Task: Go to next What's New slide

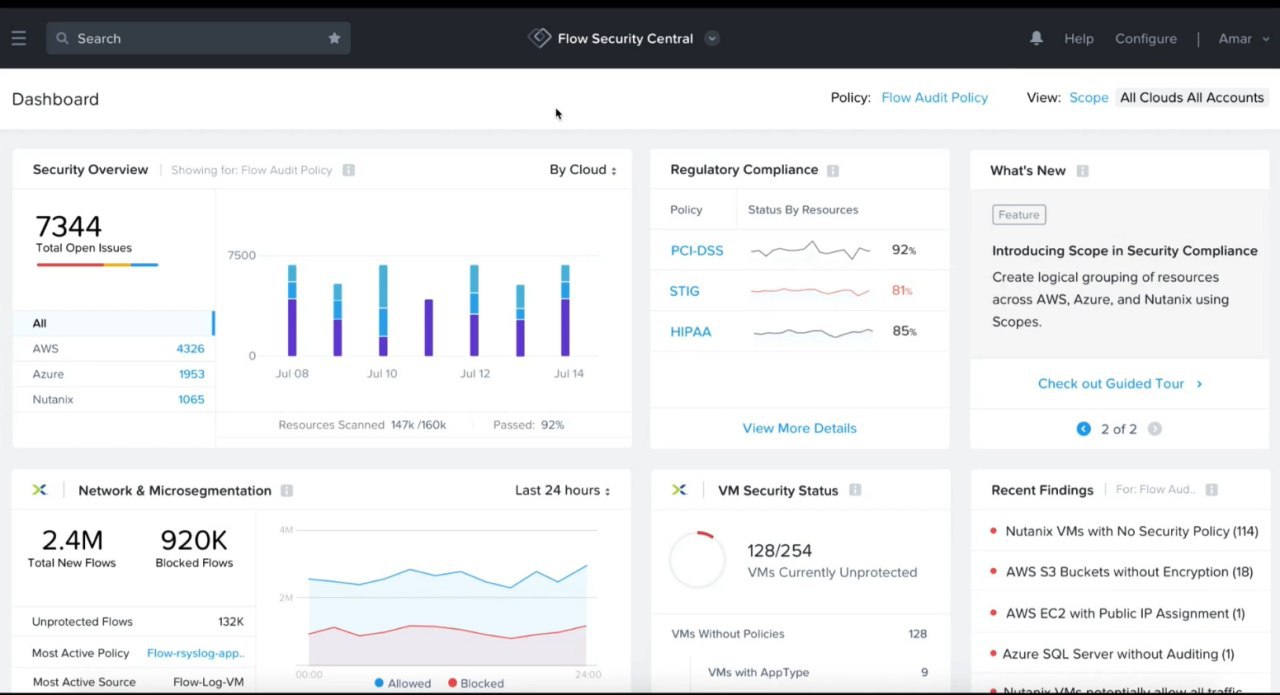Action: coord(1154,429)
